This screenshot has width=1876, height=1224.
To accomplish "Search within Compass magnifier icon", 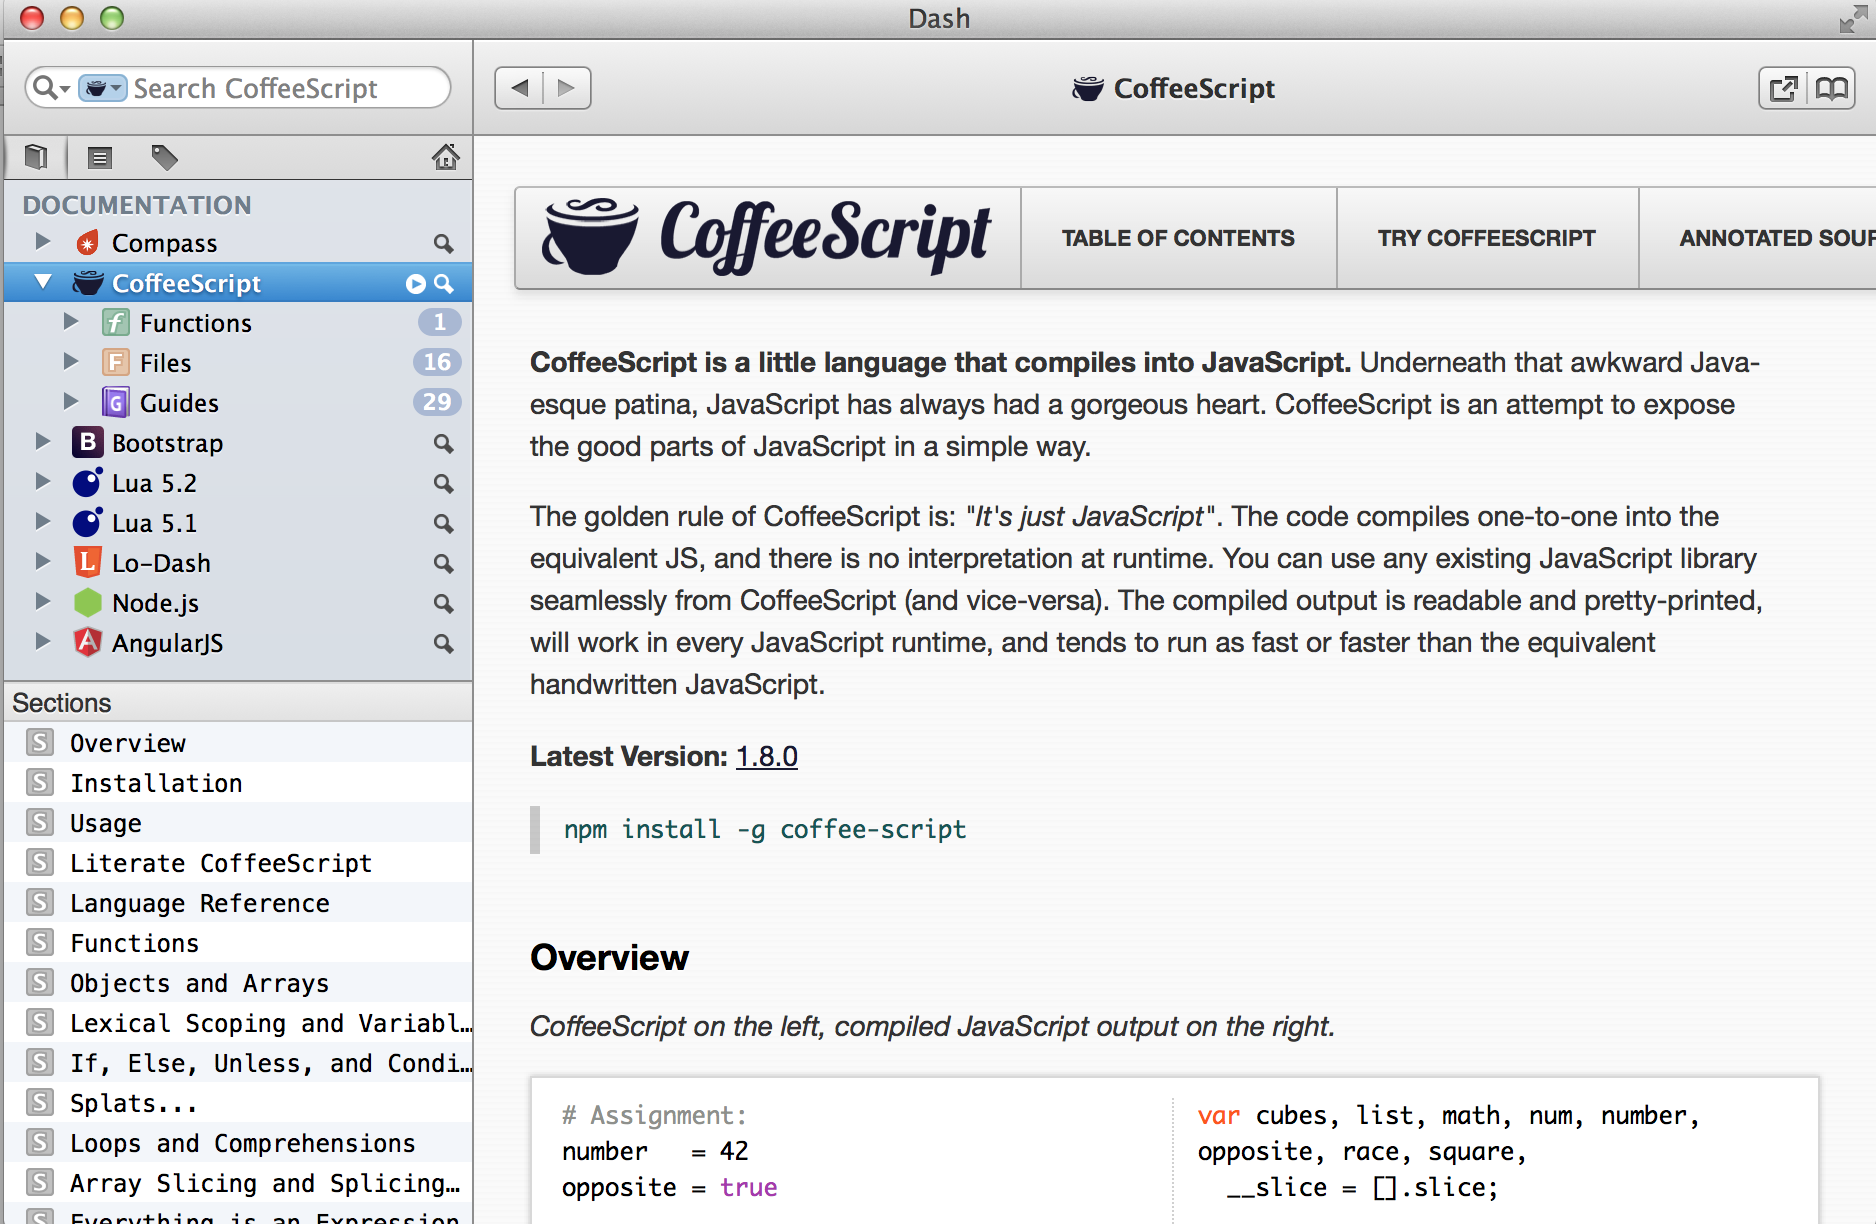I will tap(443, 243).
